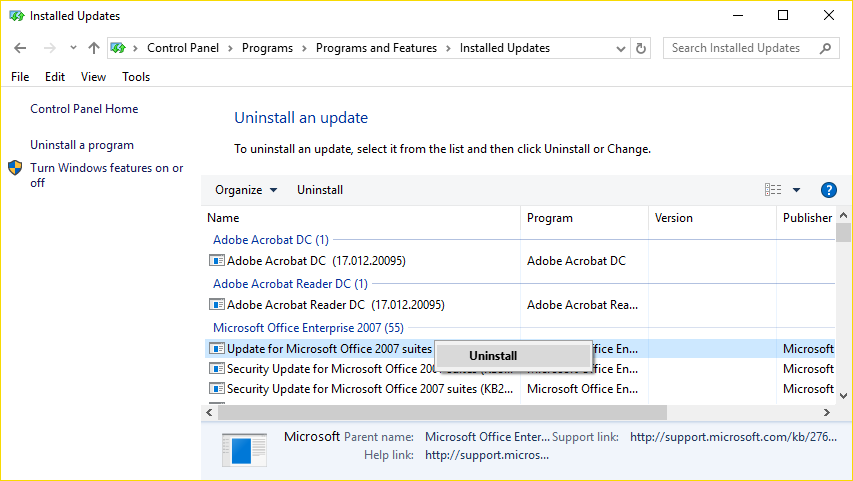Click the up-one-level arrow icon
The width and height of the screenshot is (853, 481).
click(x=93, y=48)
